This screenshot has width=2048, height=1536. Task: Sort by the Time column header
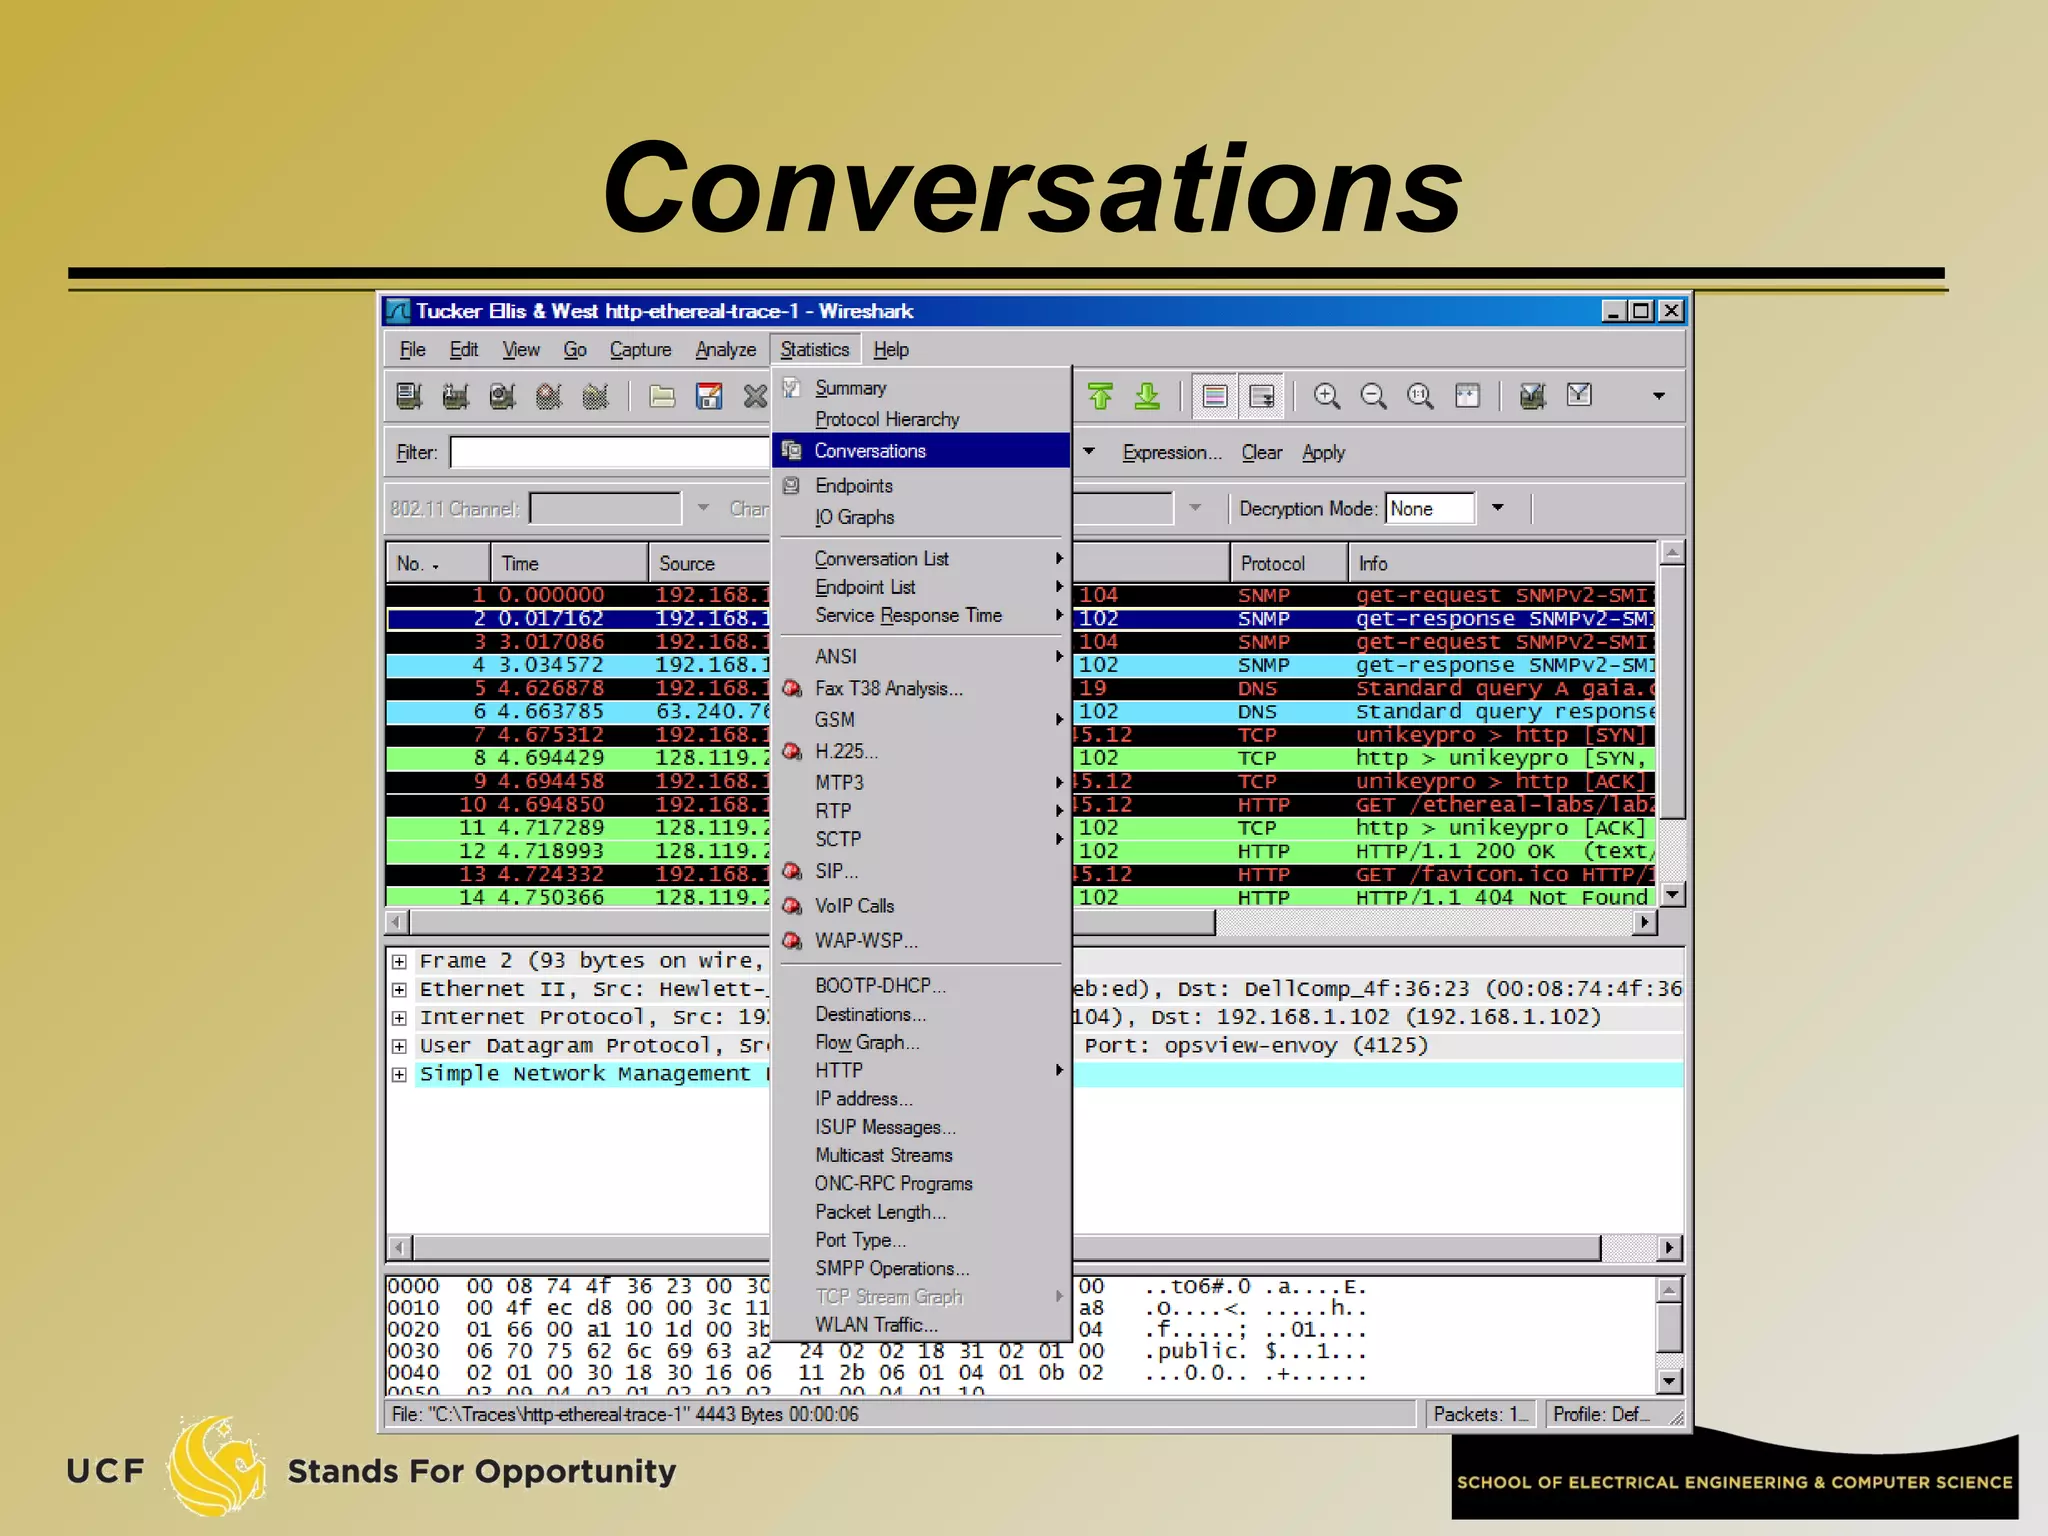569,564
